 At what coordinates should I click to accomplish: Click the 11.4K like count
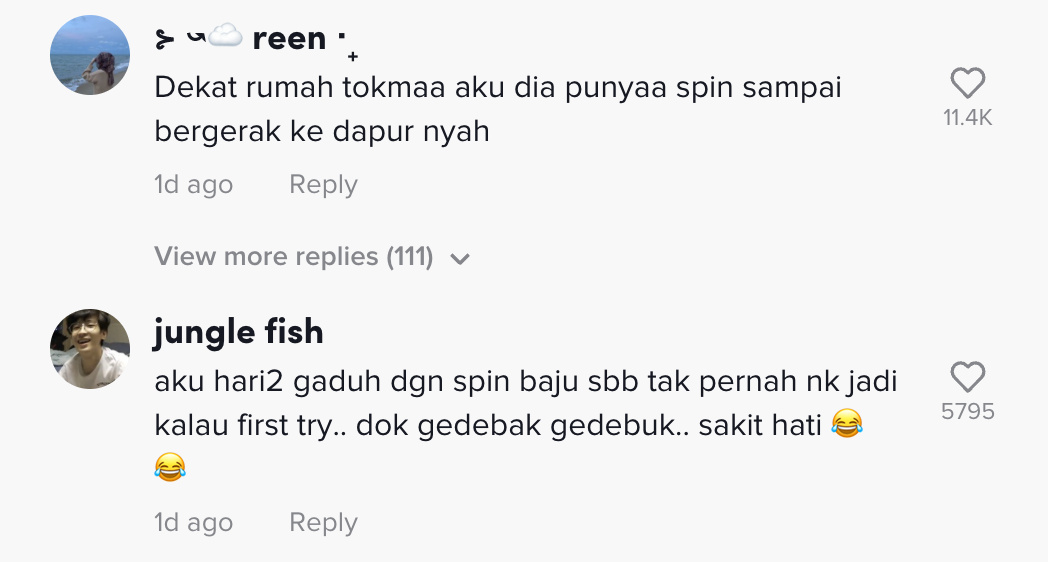[x=967, y=118]
